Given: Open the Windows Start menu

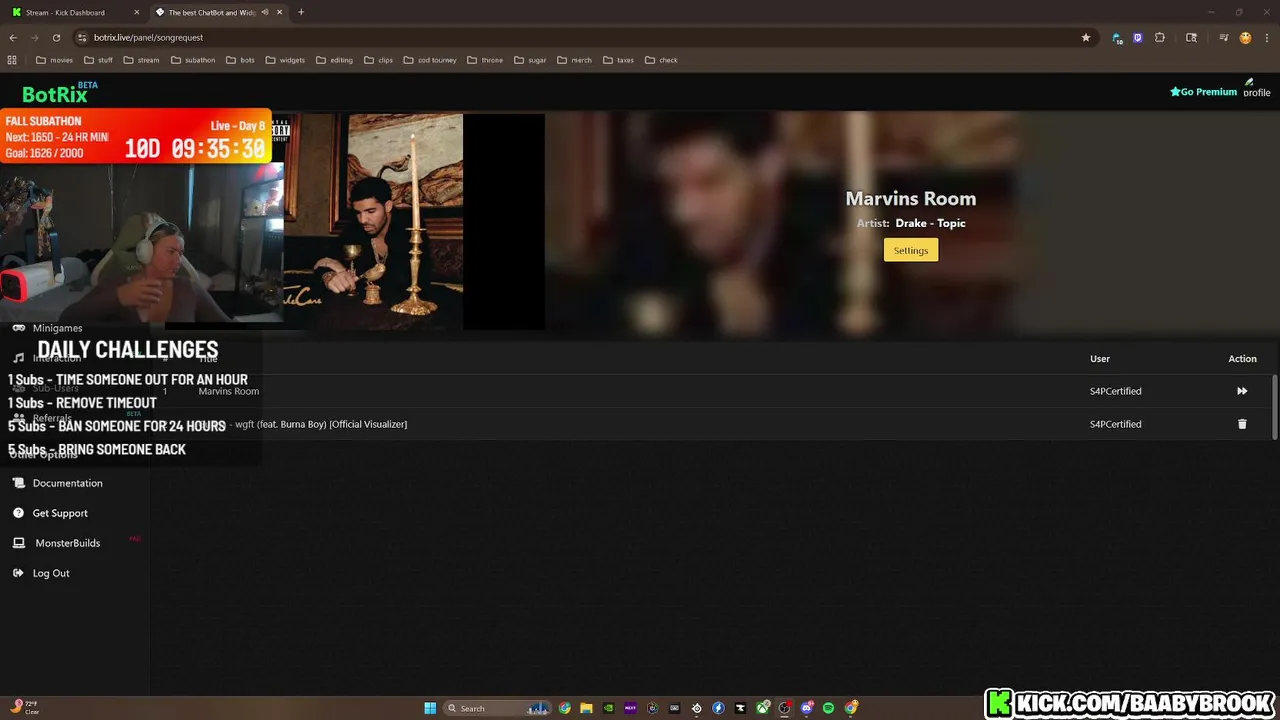Looking at the screenshot, I should 430,708.
